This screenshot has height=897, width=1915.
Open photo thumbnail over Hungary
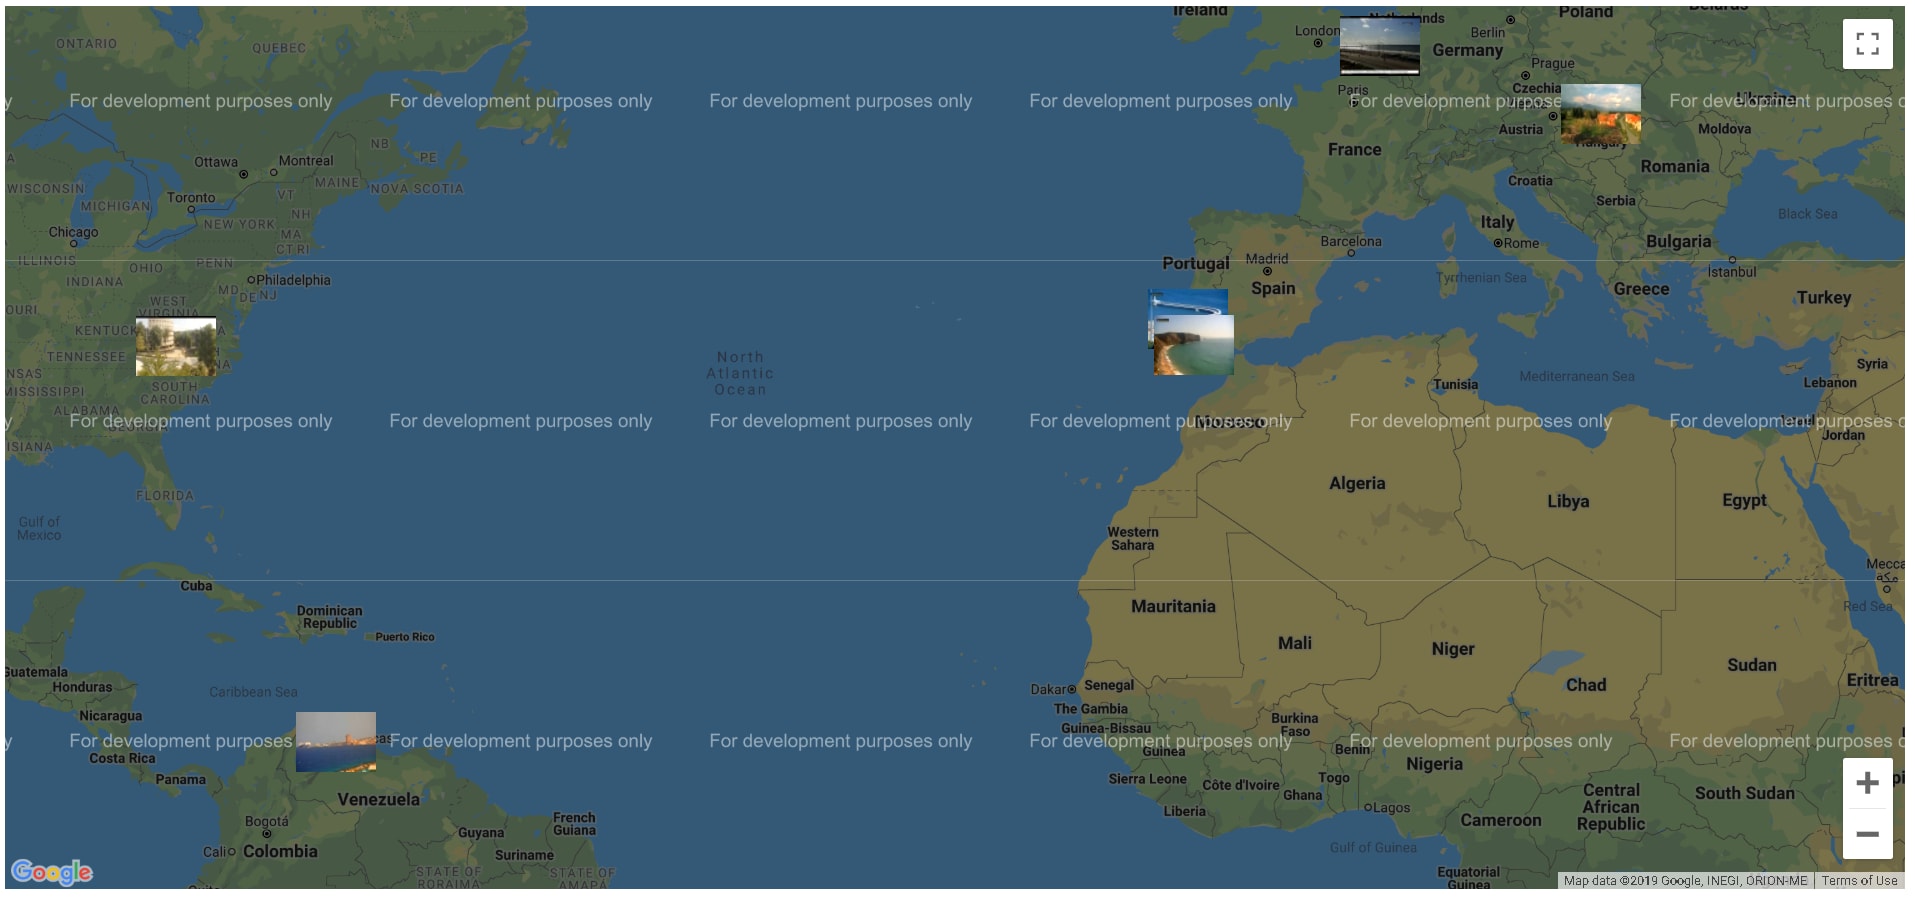click(1600, 115)
